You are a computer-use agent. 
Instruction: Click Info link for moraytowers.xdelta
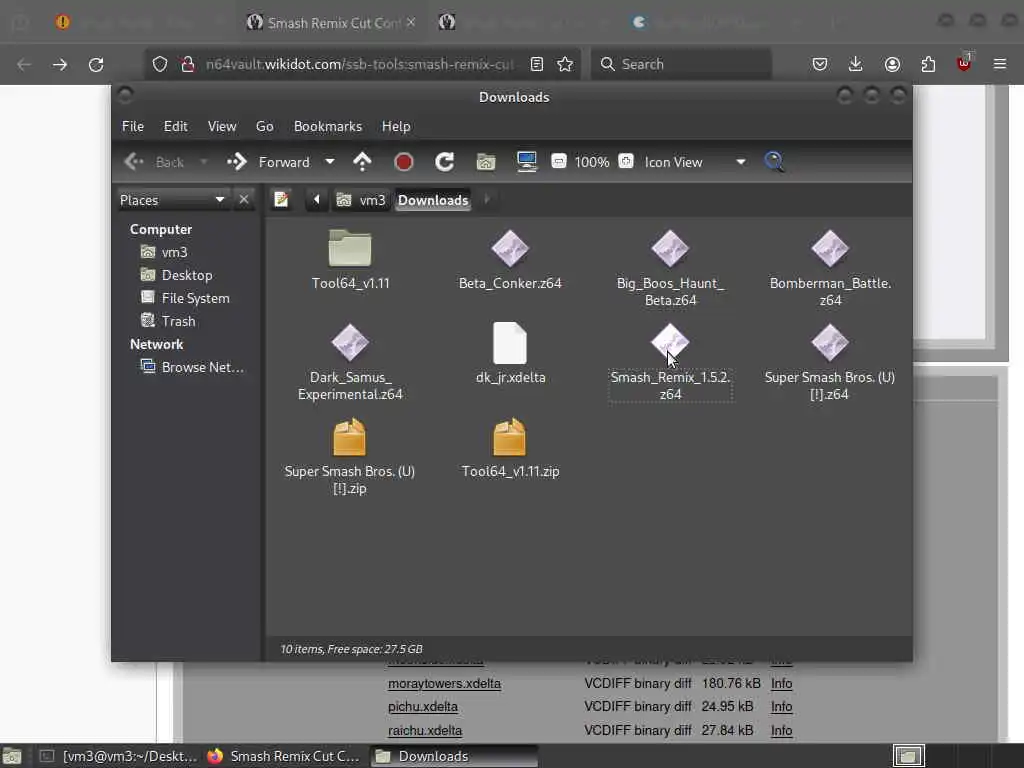pos(781,683)
